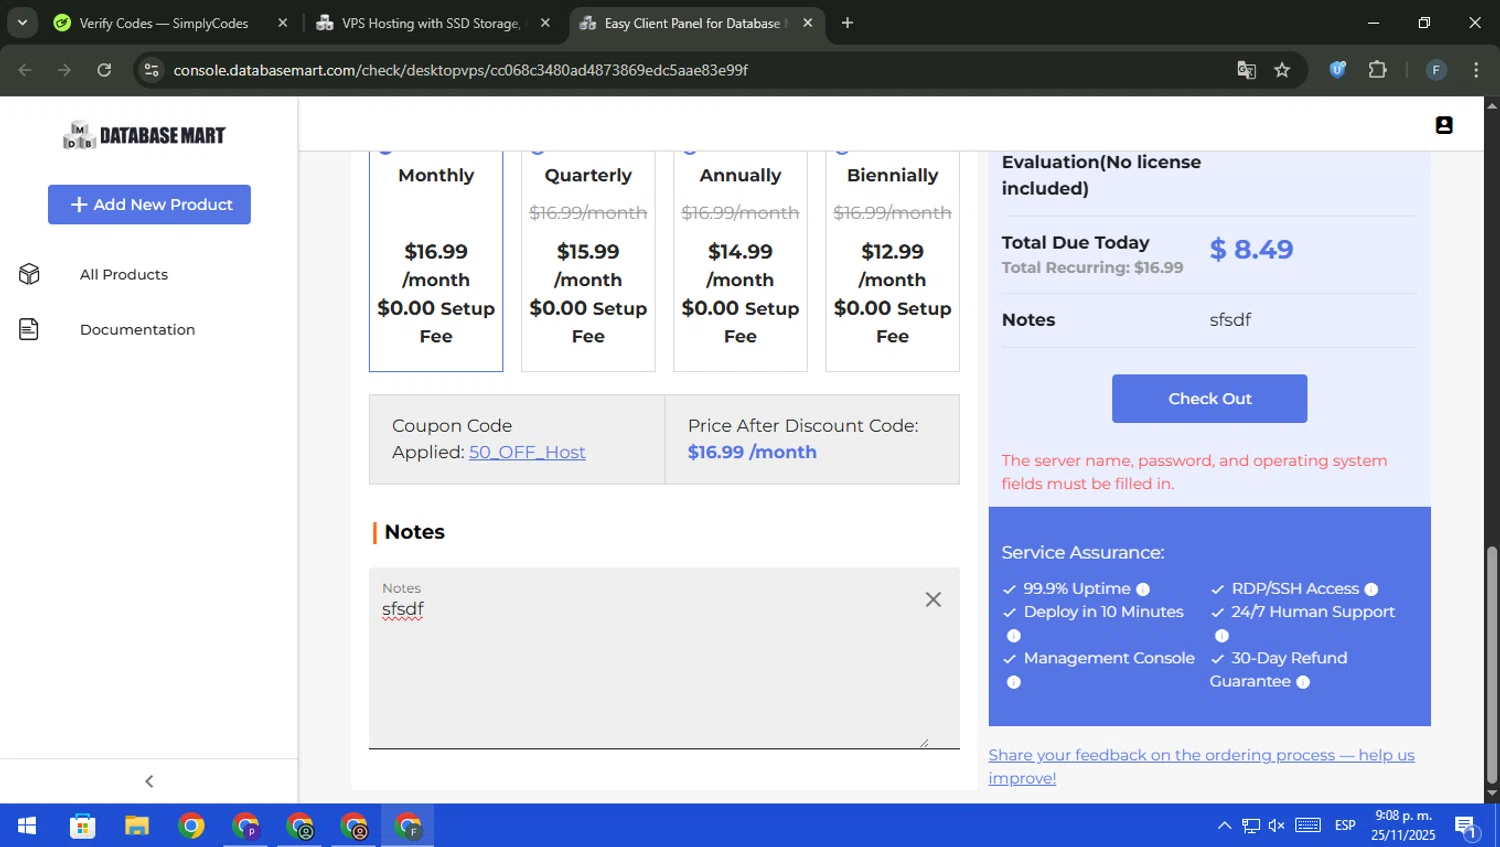Open File Explorer from the taskbar
Image resolution: width=1500 pixels, height=847 pixels.
tap(137, 826)
